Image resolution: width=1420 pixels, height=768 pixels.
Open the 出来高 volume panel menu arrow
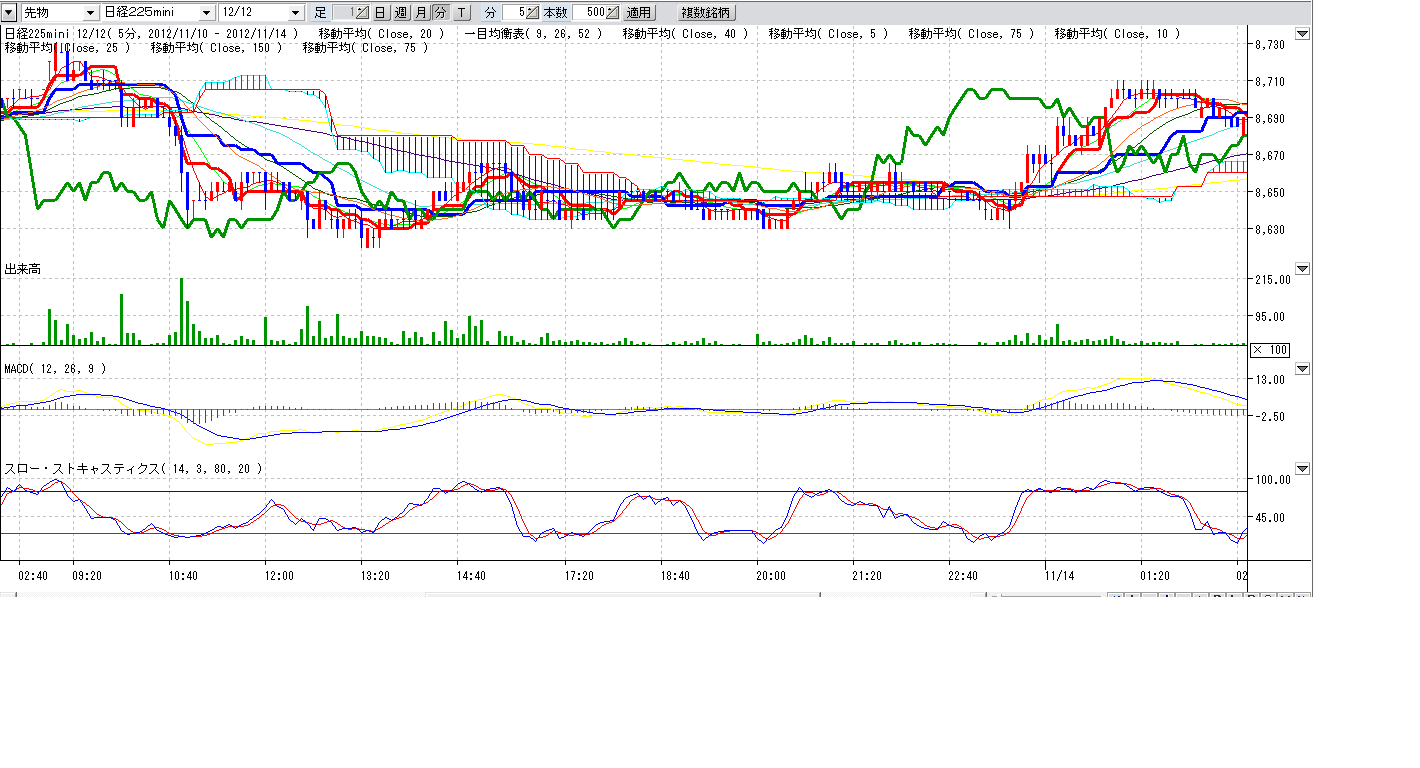1302,269
